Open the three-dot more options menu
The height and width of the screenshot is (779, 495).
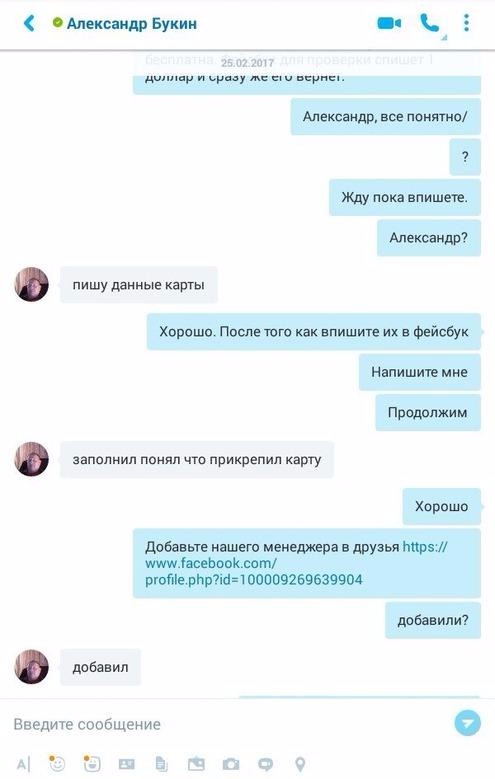click(x=466, y=23)
